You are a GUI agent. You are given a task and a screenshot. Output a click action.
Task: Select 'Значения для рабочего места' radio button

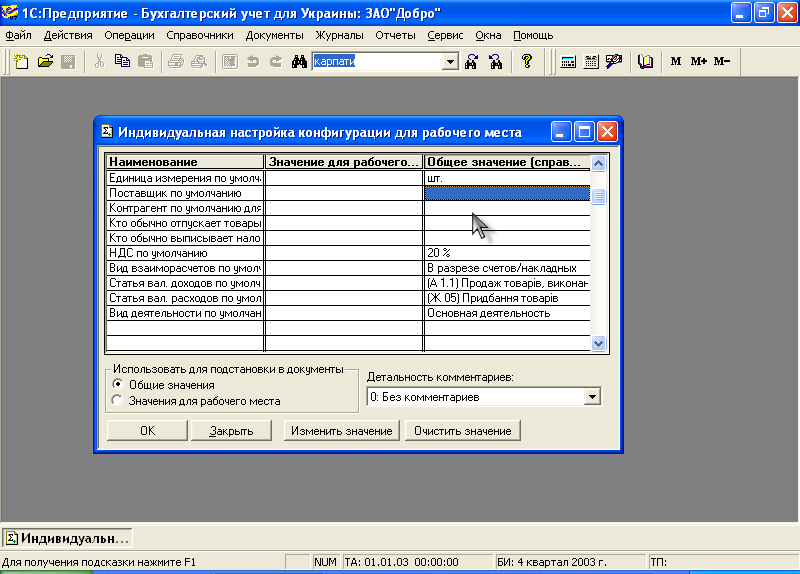[117, 401]
